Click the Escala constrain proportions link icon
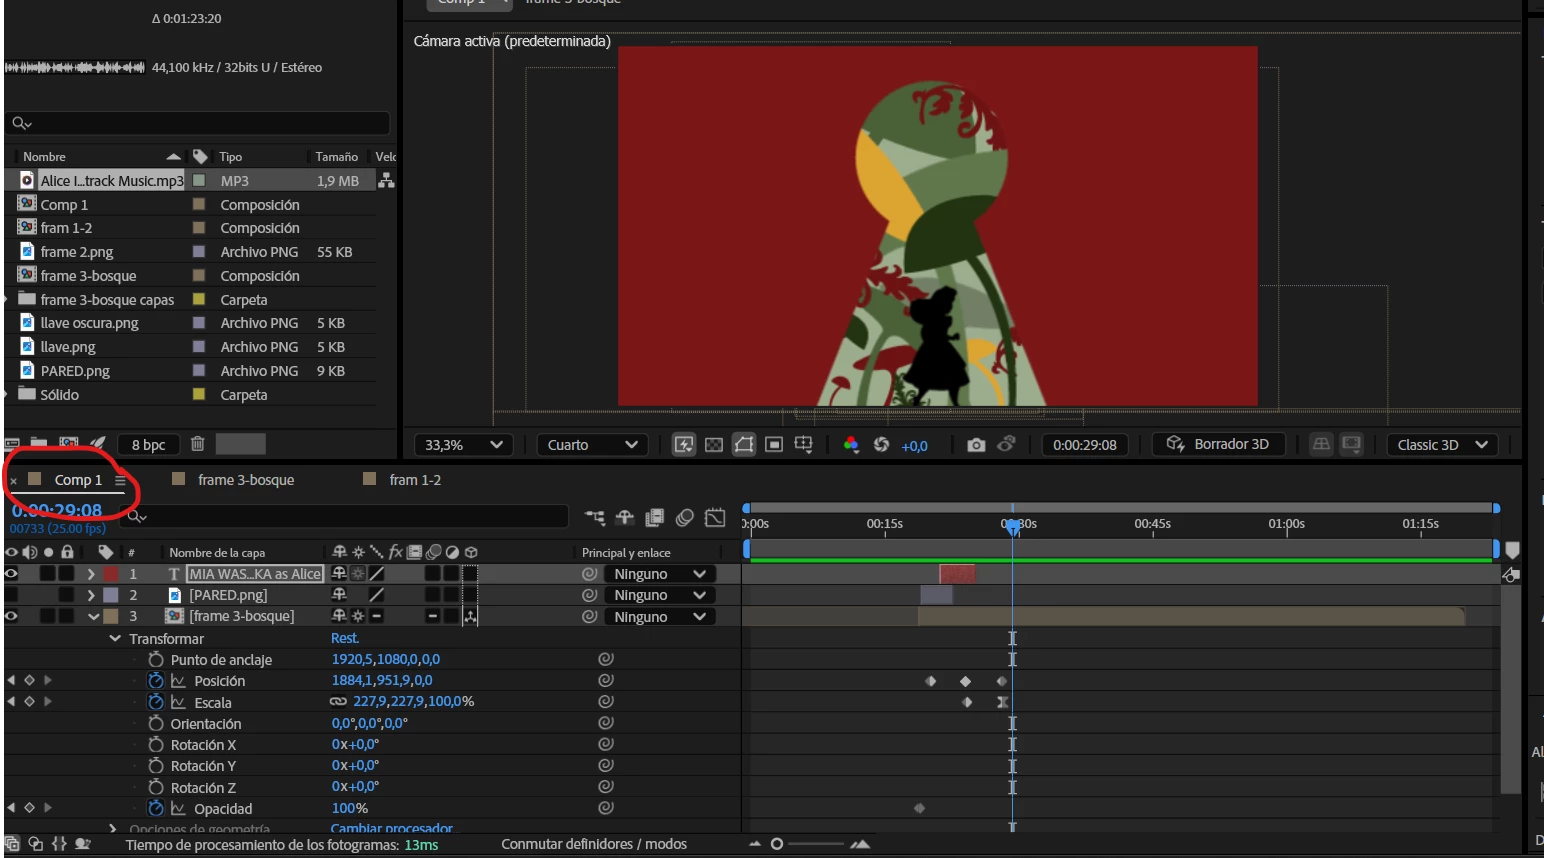Viewport: 1544px width, 858px height. tap(339, 701)
